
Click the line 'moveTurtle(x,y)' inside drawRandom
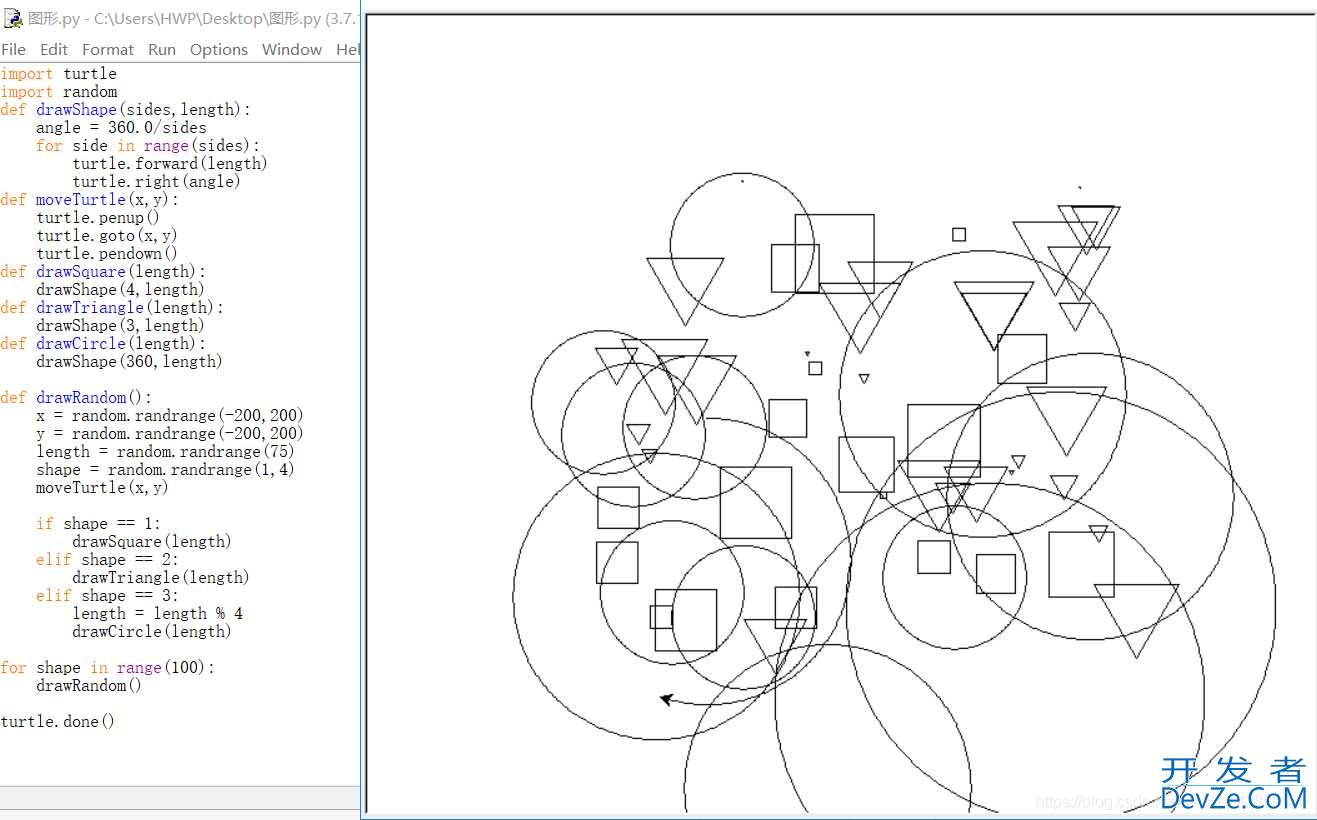tap(102, 488)
